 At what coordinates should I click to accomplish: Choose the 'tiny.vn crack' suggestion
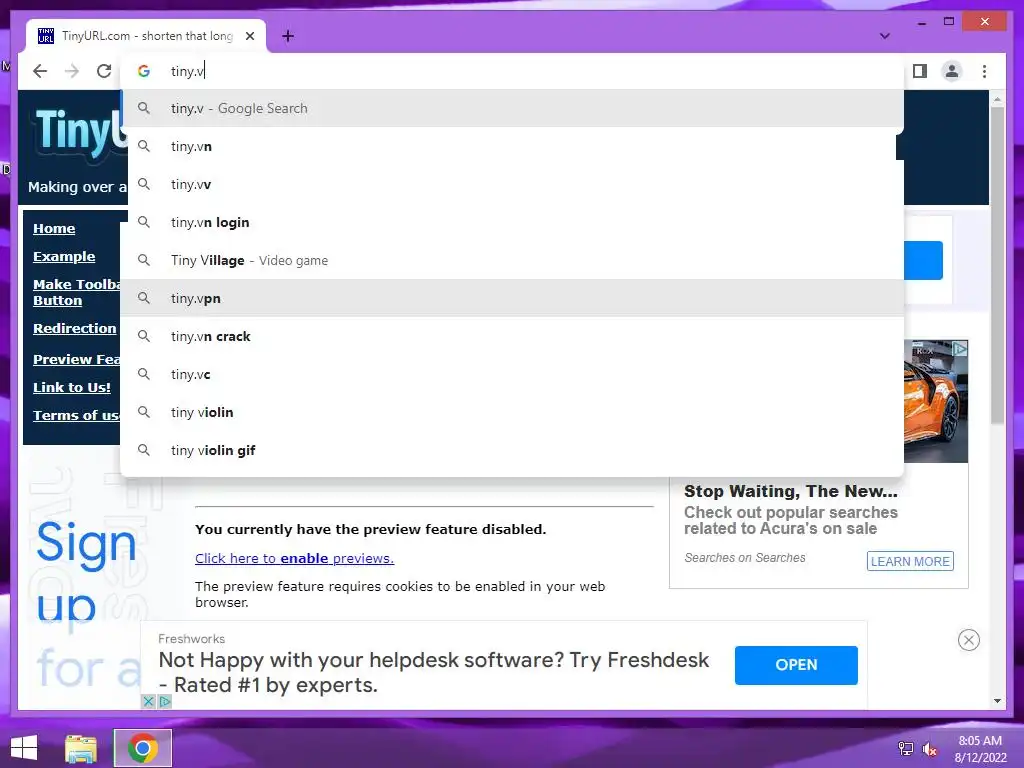pyautogui.click(x=513, y=336)
